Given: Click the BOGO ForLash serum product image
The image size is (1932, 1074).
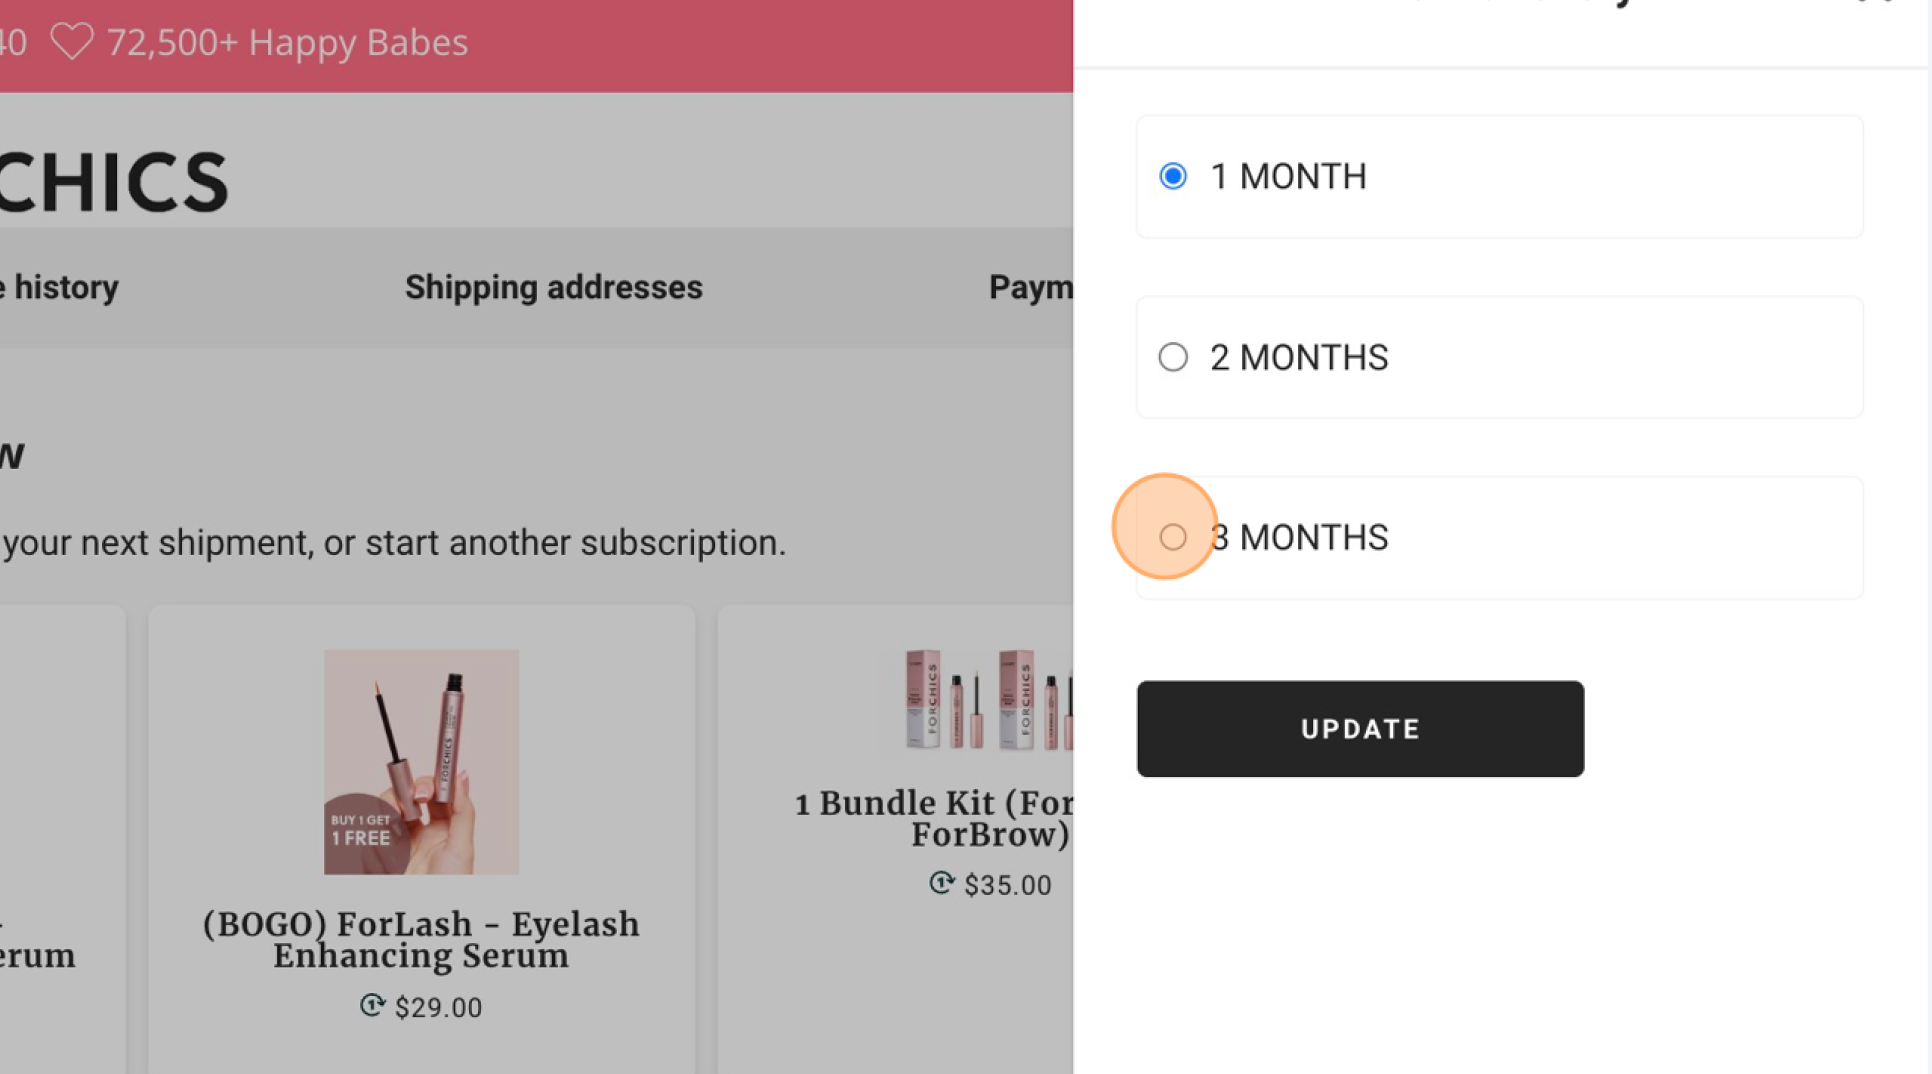Looking at the screenshot, I should tap(421, 762).
